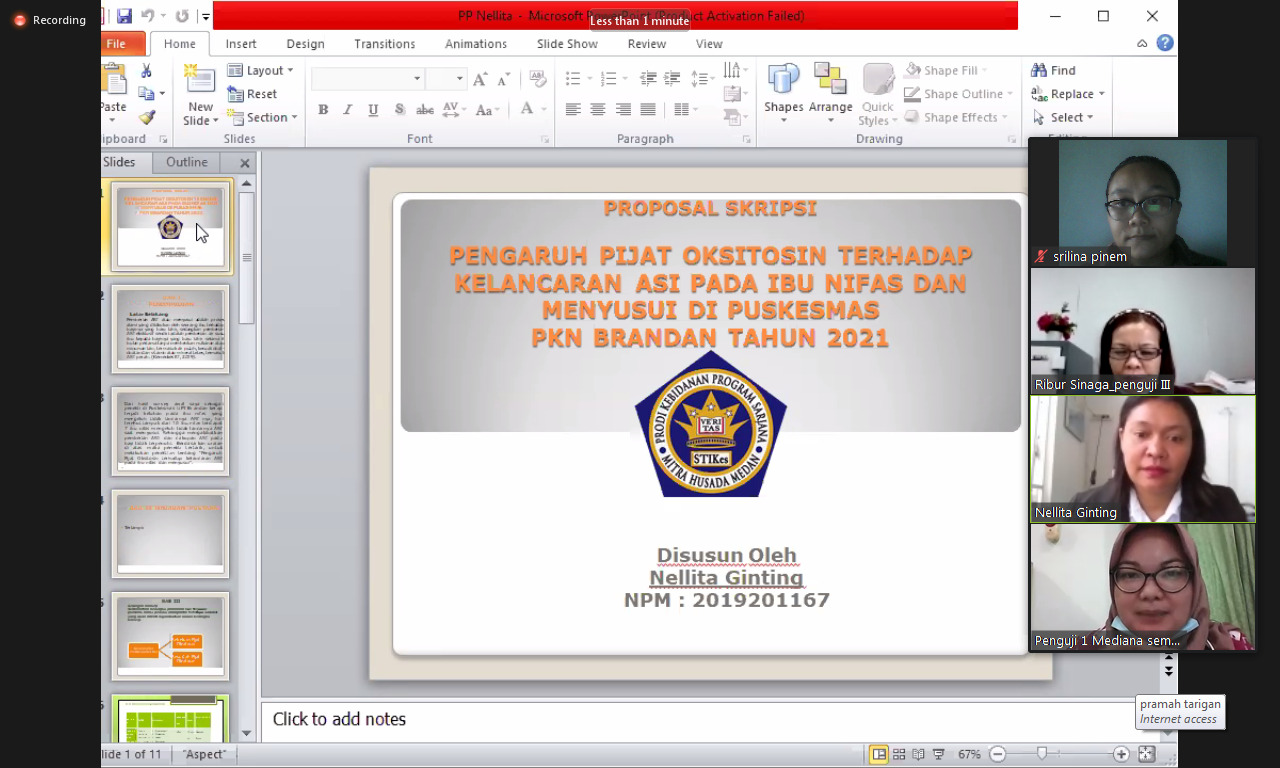Image resolution: width=1280 pixels, height=768 pixels.
Task: Switch to the Outline pane tab
Action: (x=187, y=162)
